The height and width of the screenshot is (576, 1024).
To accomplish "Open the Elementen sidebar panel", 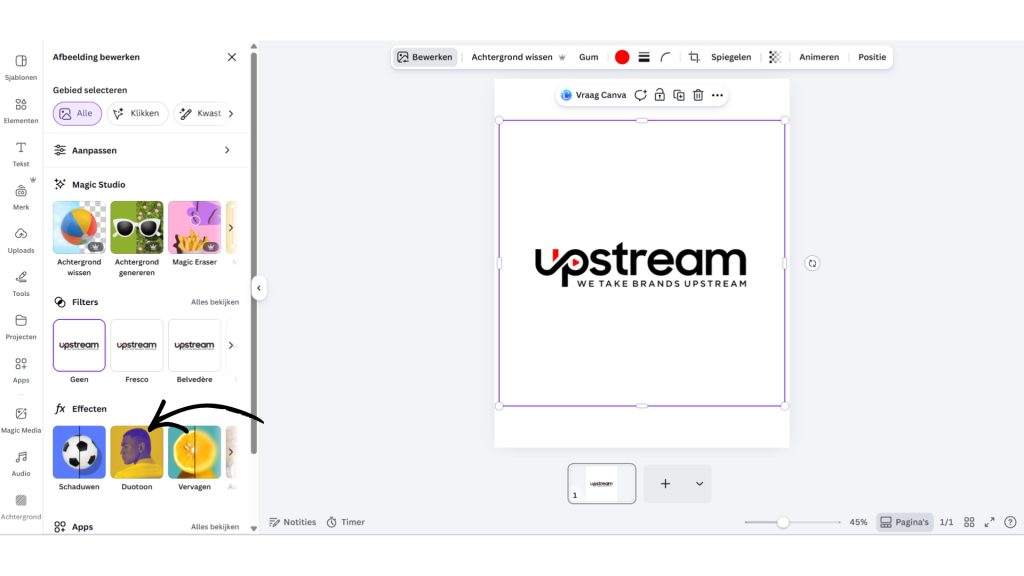I will tap(21, 110).
